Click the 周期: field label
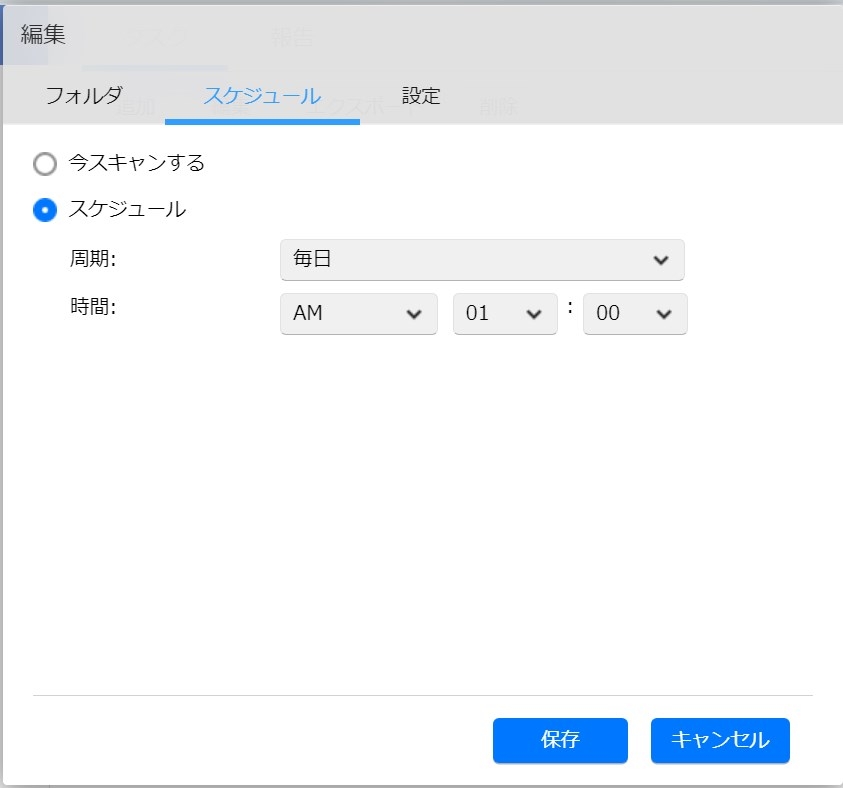Image resolution: width=843 pixels, height=788 pixels. pyautogui.click(x=93, y=259)
